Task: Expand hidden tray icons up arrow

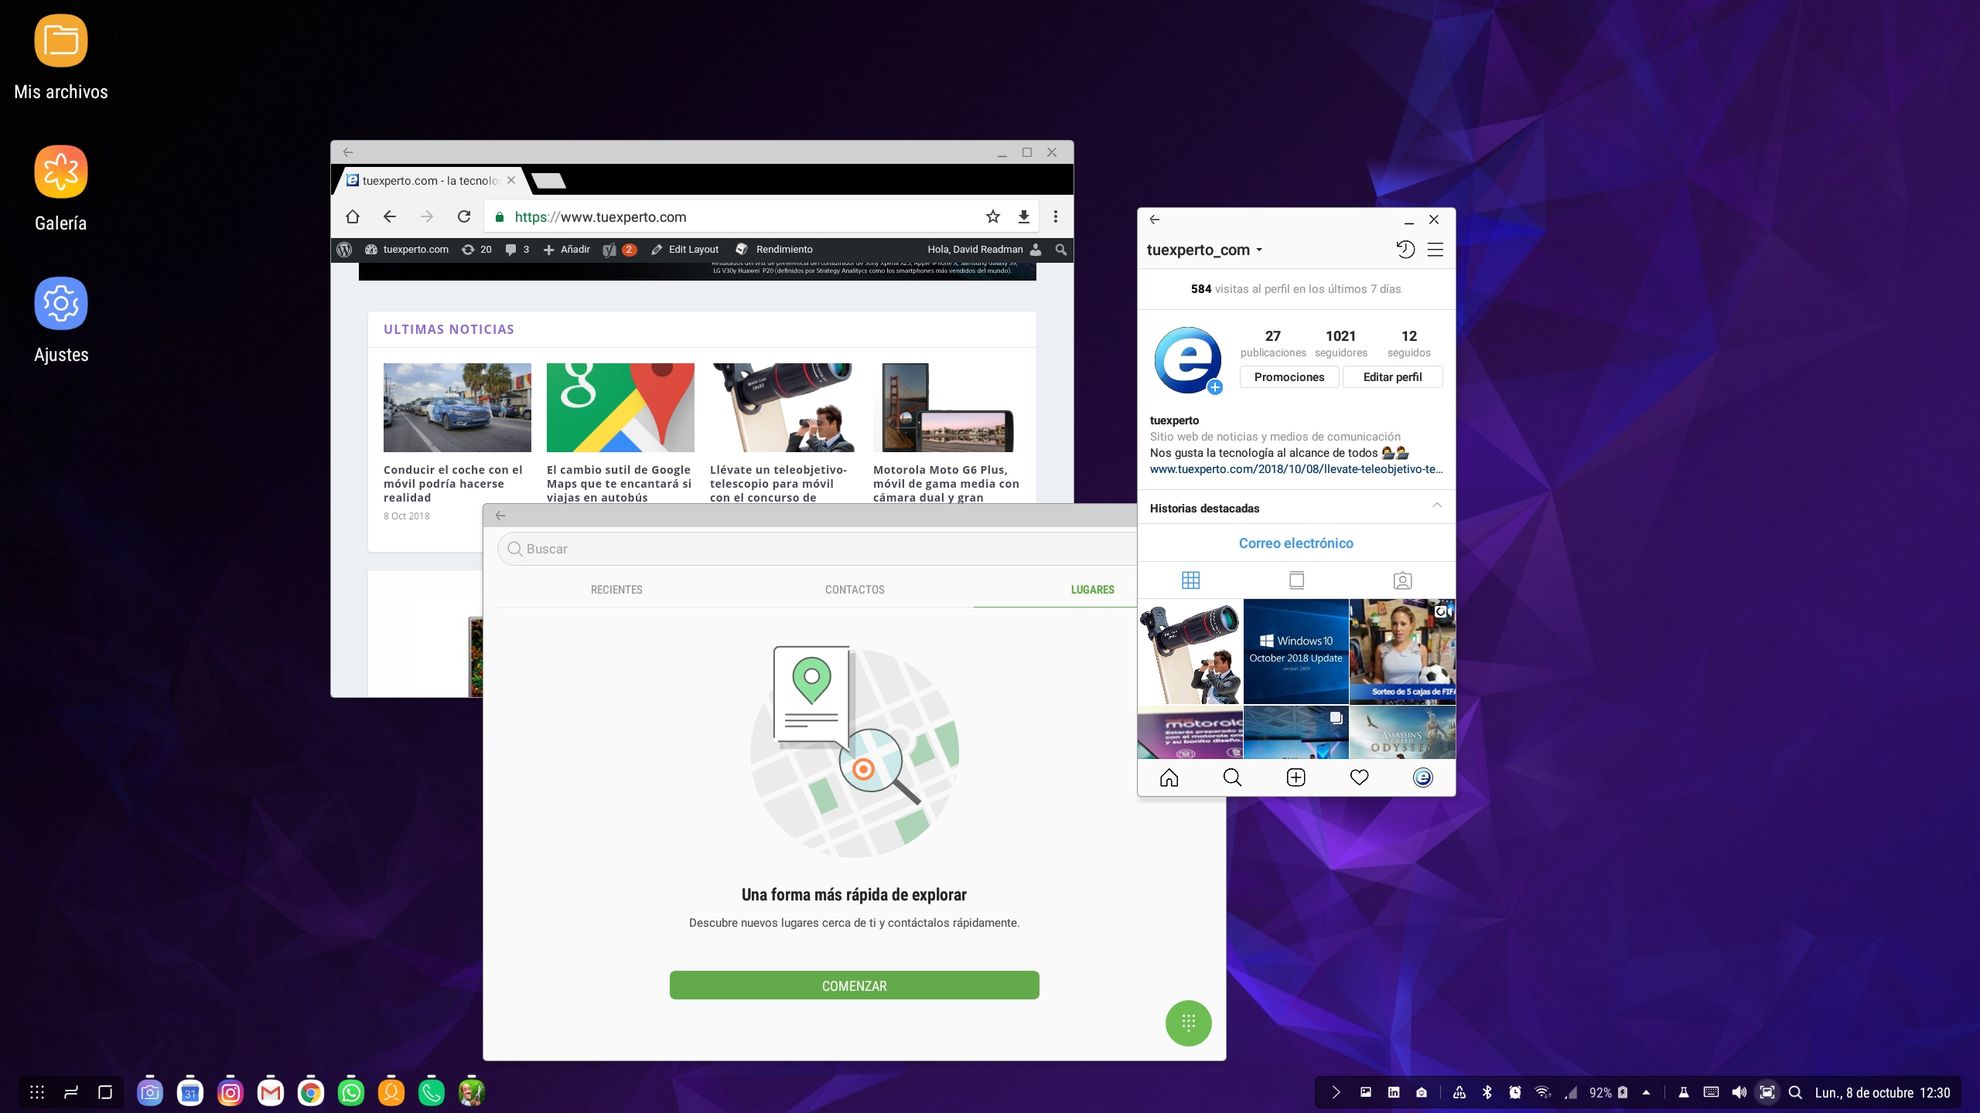Action: (1646, 1093)
